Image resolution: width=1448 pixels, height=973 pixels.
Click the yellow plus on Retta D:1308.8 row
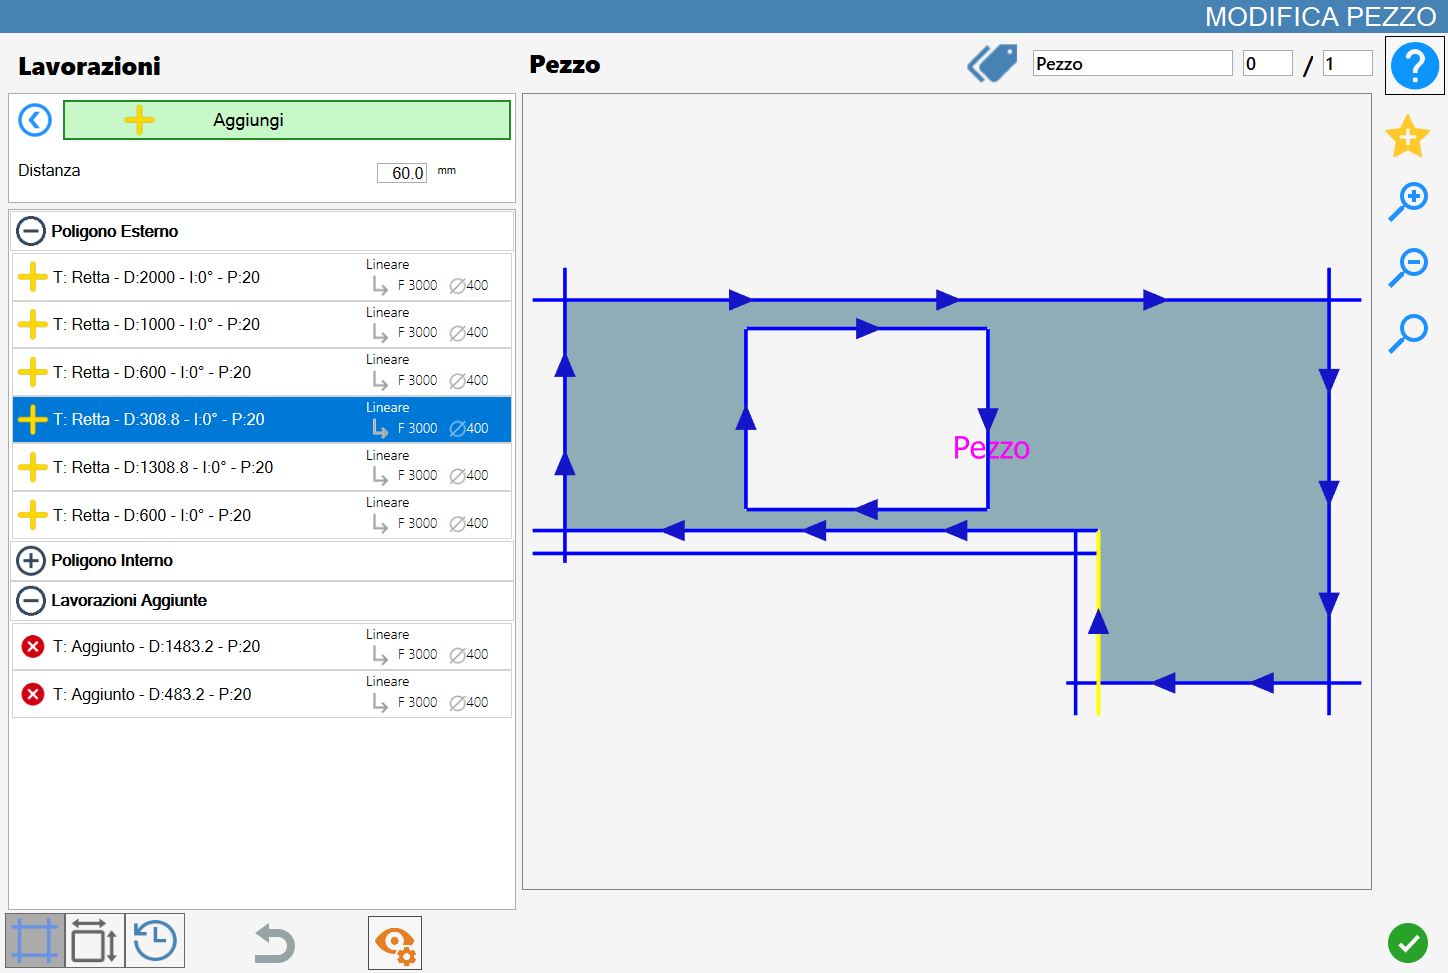click(x=33, y=467)
